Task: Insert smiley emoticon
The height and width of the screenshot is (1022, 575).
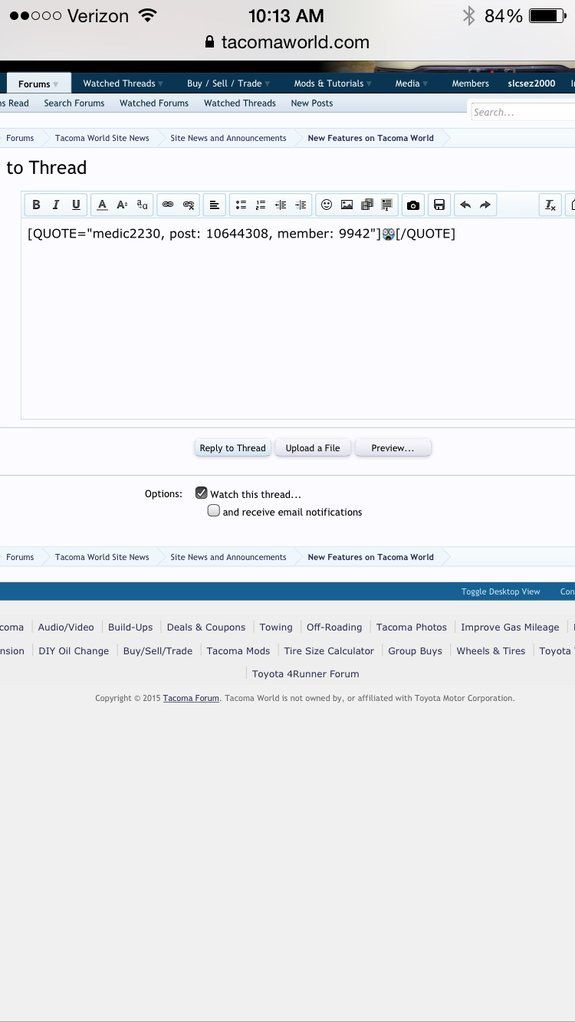Action: click(327, 205)
